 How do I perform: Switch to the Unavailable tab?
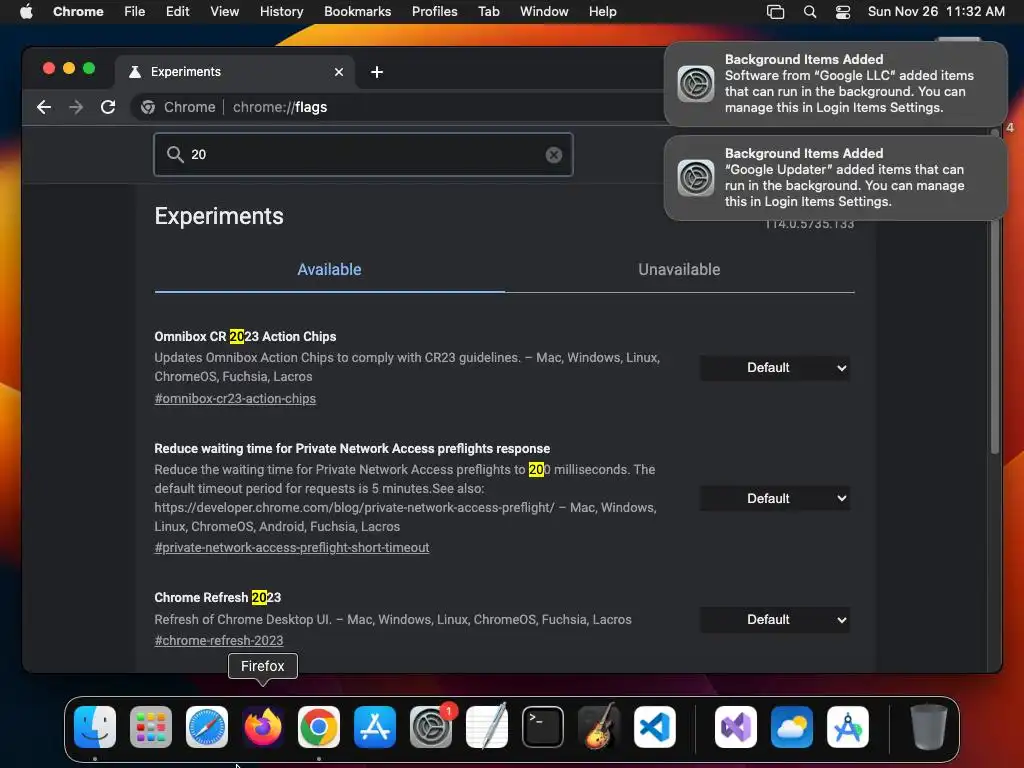pyautogui.click(x=679, y=270)
